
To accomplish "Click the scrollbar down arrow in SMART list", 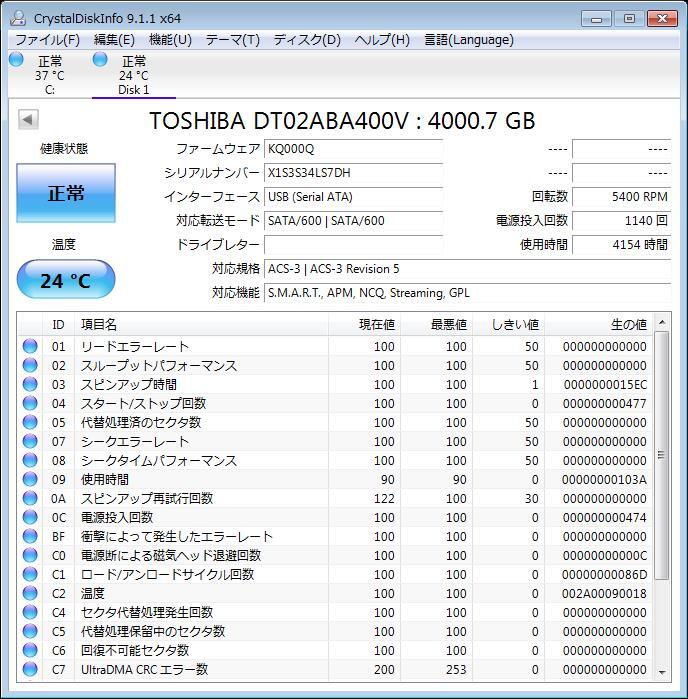I will [662, 673].
